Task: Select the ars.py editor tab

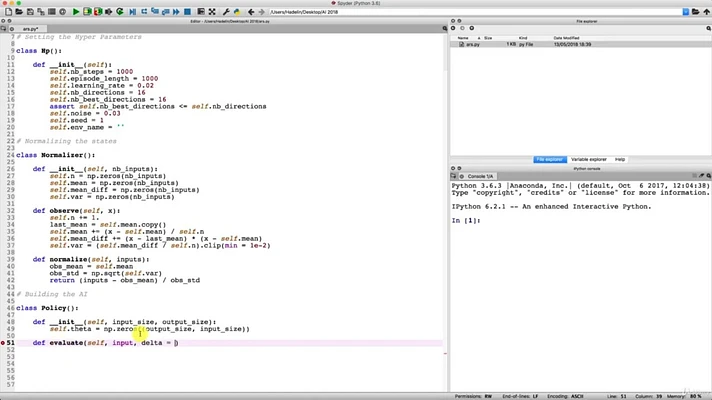Action: (30, 29)
